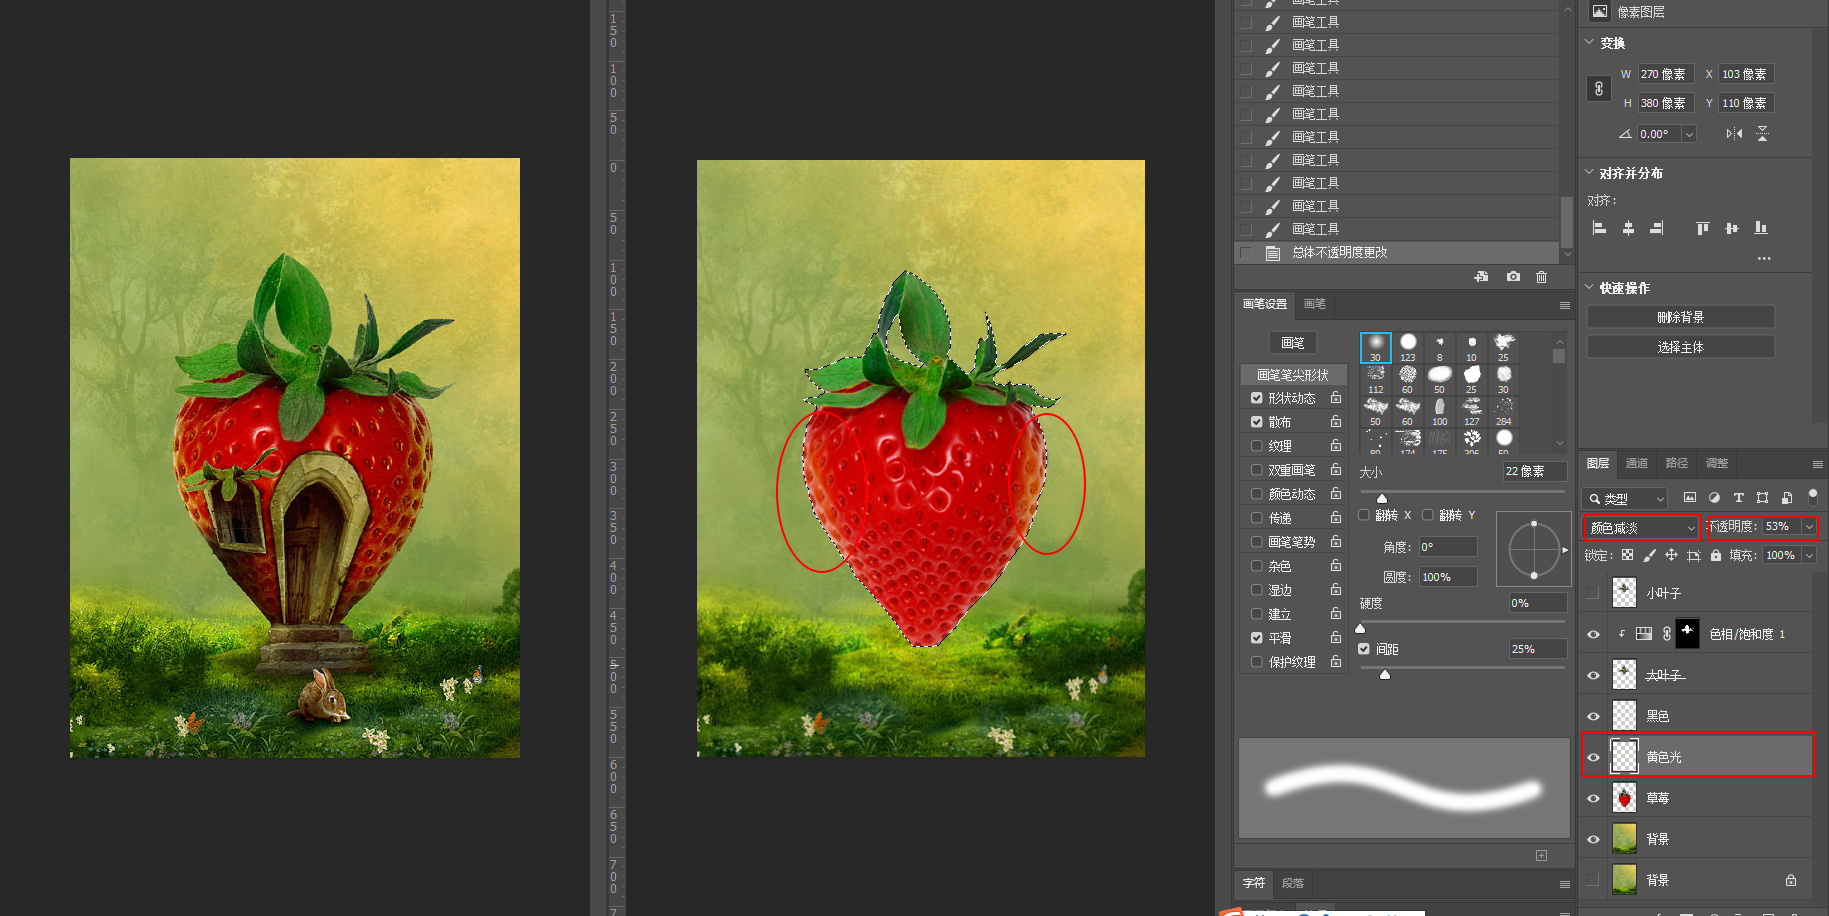Image resolution: width=1829 pixels, height=916 pixels.
Task: Enable 双重画笔 dual brush checkbox
Action: (1257, 470)
